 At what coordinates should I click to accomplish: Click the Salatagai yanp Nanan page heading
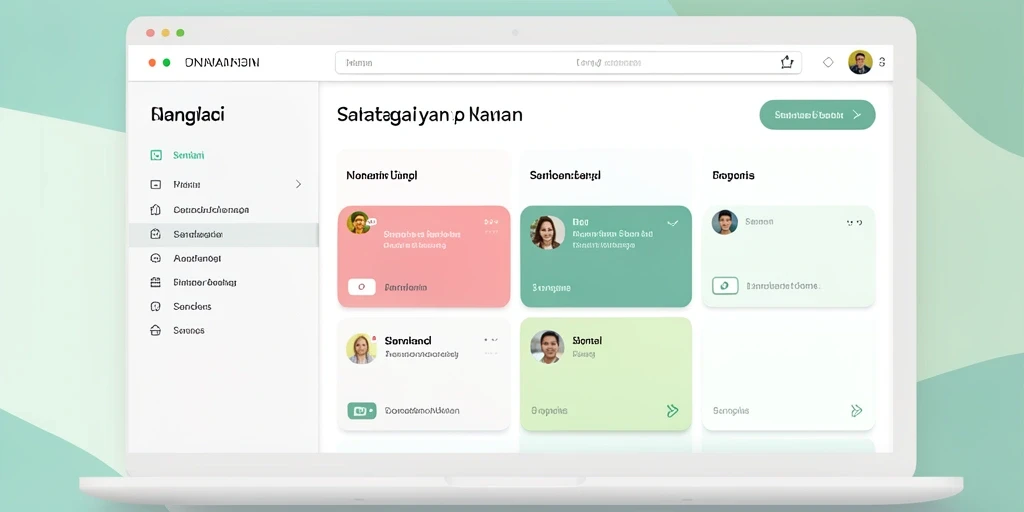pos(430,115)
